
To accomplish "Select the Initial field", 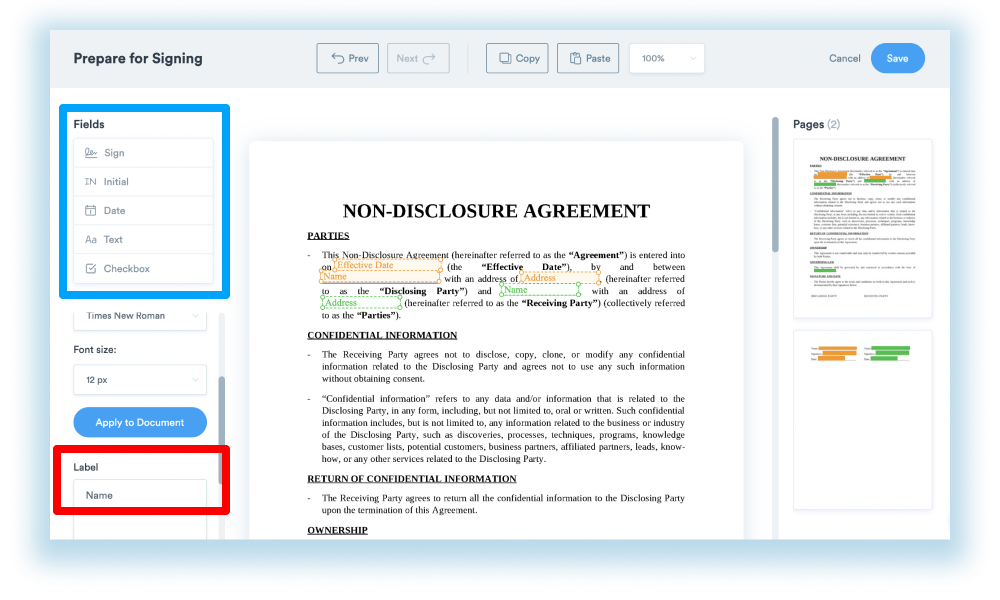I will pos(143,182).
